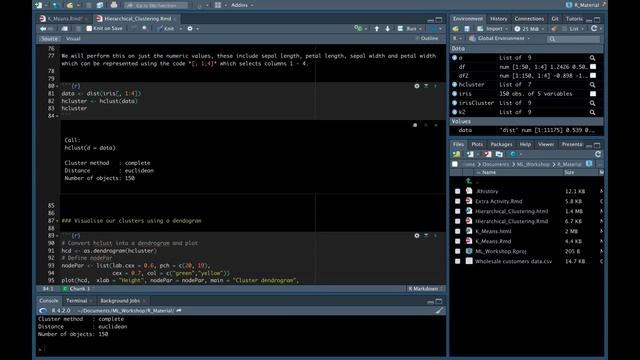Viewport: 640px width, 360px height.
Task: Clear console with broom icon
Action: 439,311
